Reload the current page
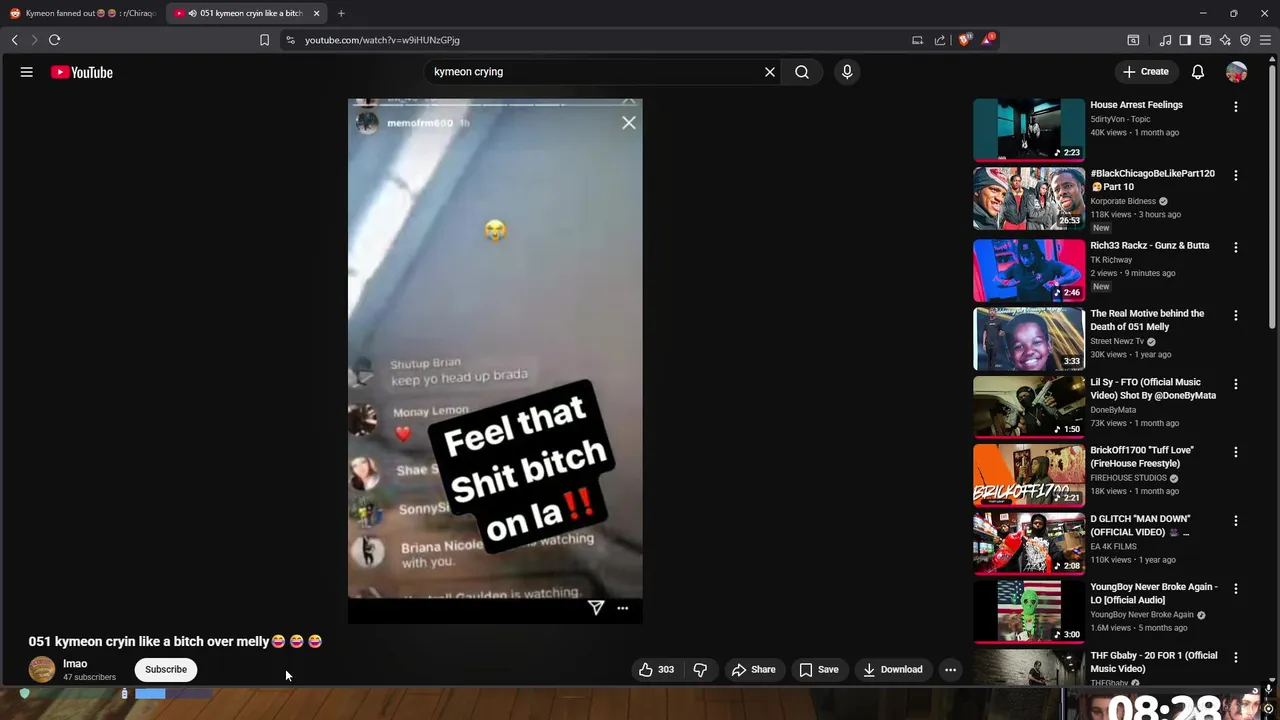Viewport: 1280px width, 720px height. 55,40
